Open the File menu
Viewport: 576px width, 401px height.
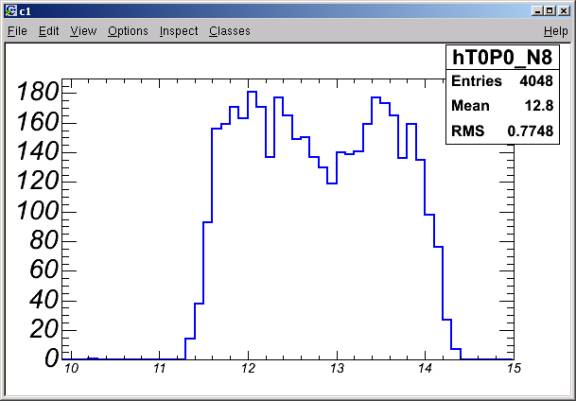(17, 31)
